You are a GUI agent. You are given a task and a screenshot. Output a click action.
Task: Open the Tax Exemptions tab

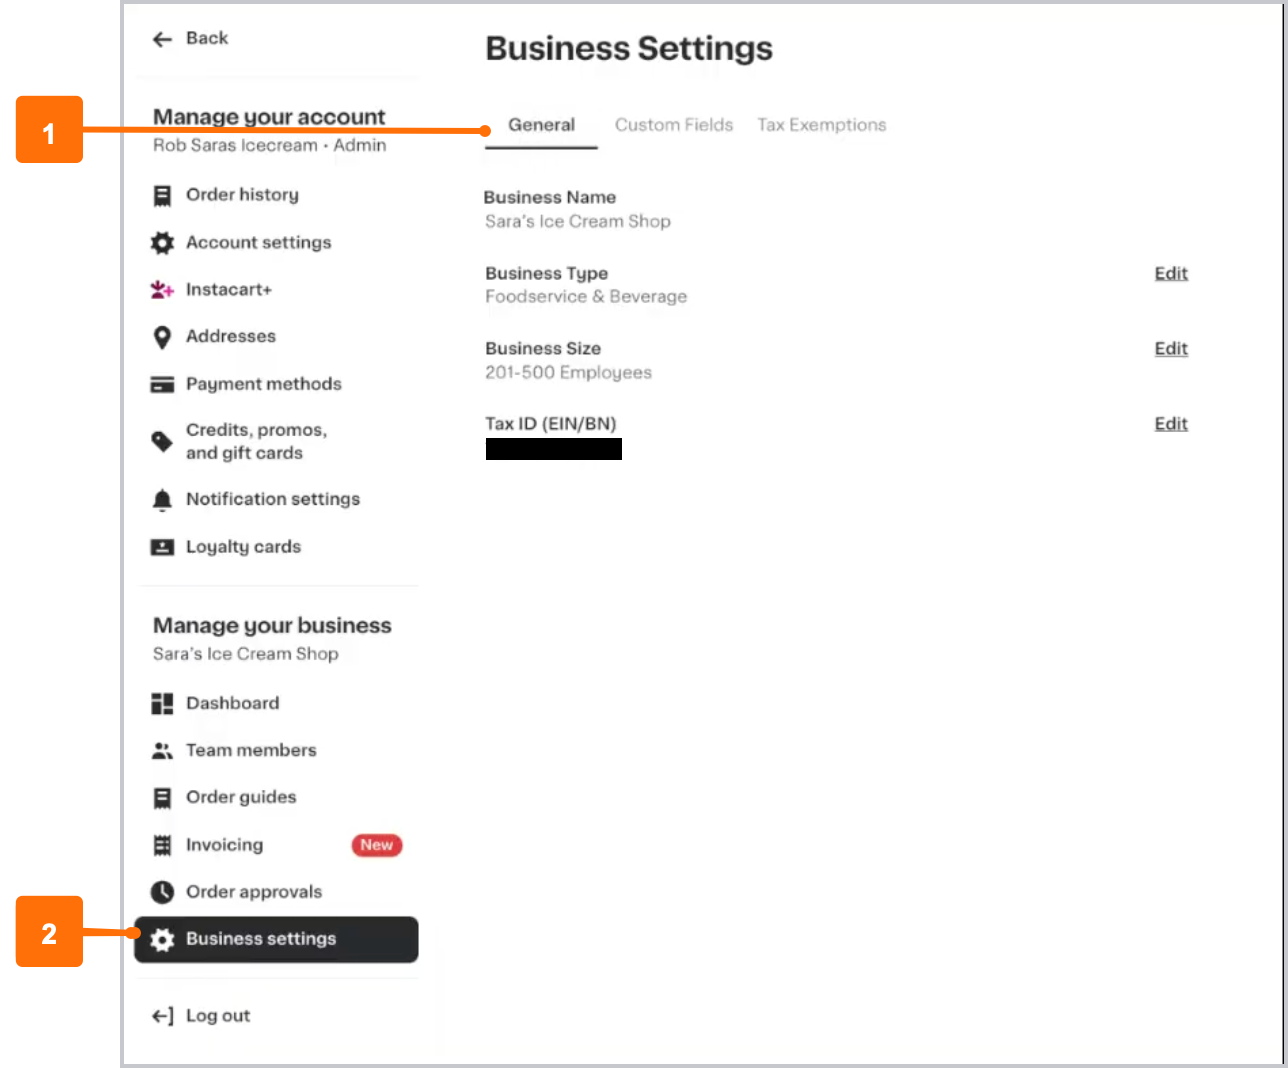coord(821,124)
